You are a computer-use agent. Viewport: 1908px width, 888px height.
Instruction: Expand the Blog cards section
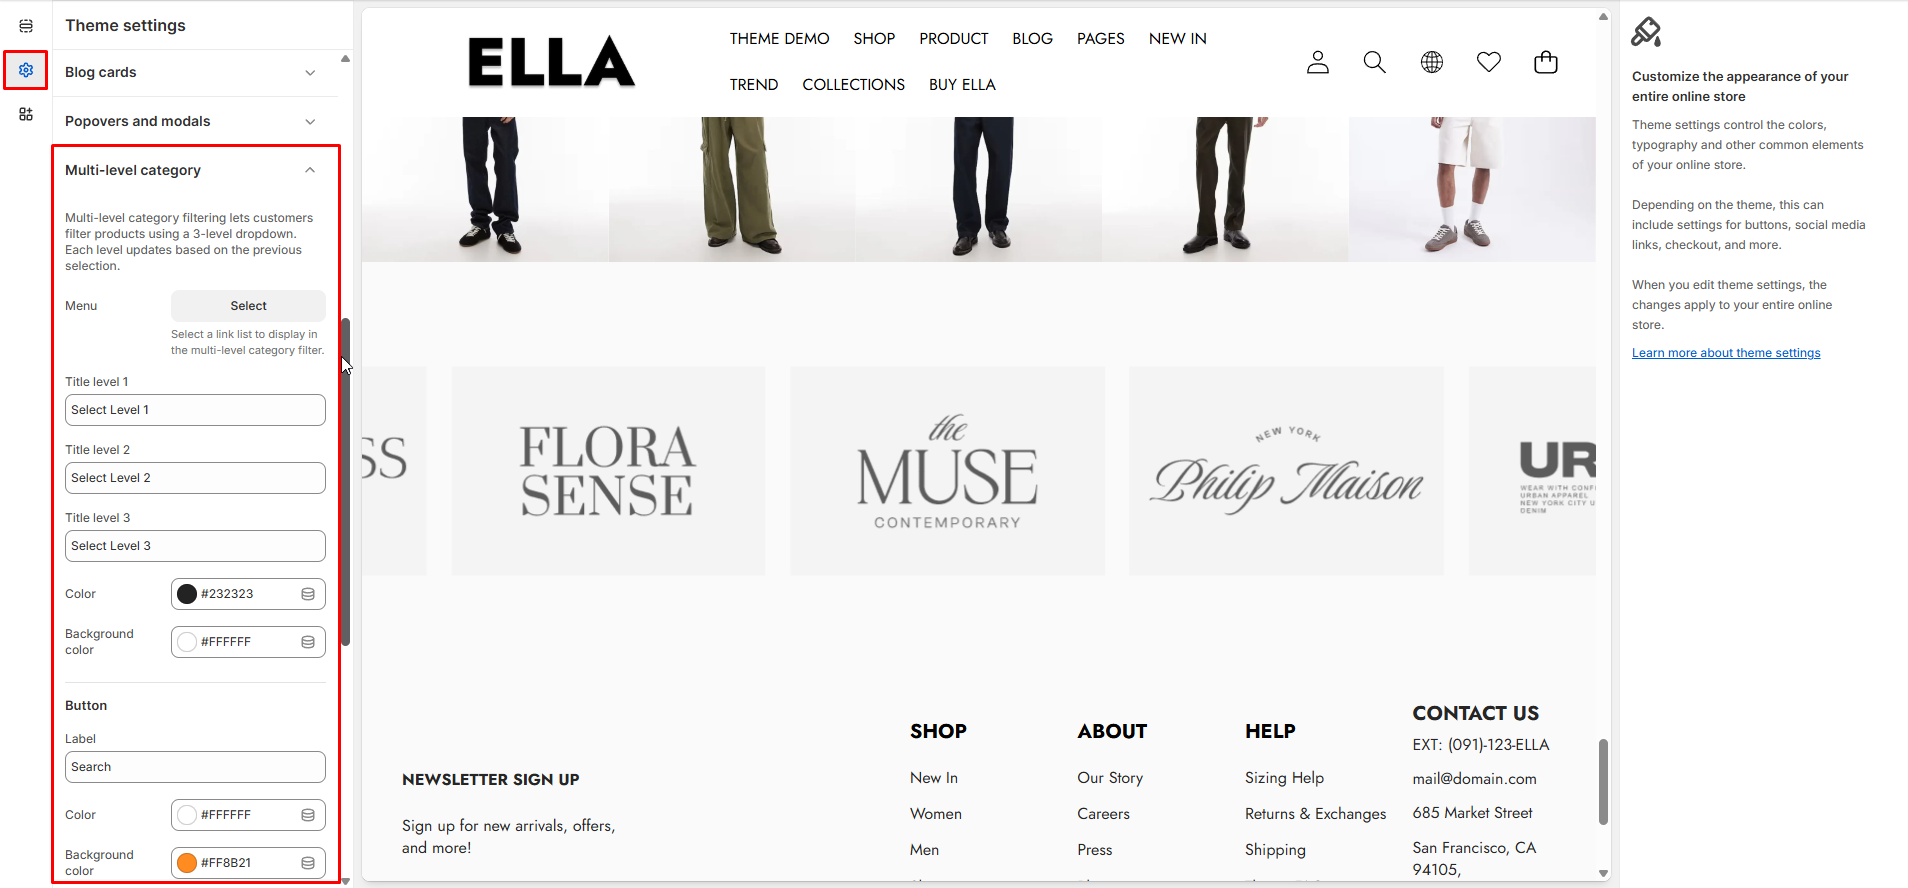pyautogui.click(x=195, y=72)
